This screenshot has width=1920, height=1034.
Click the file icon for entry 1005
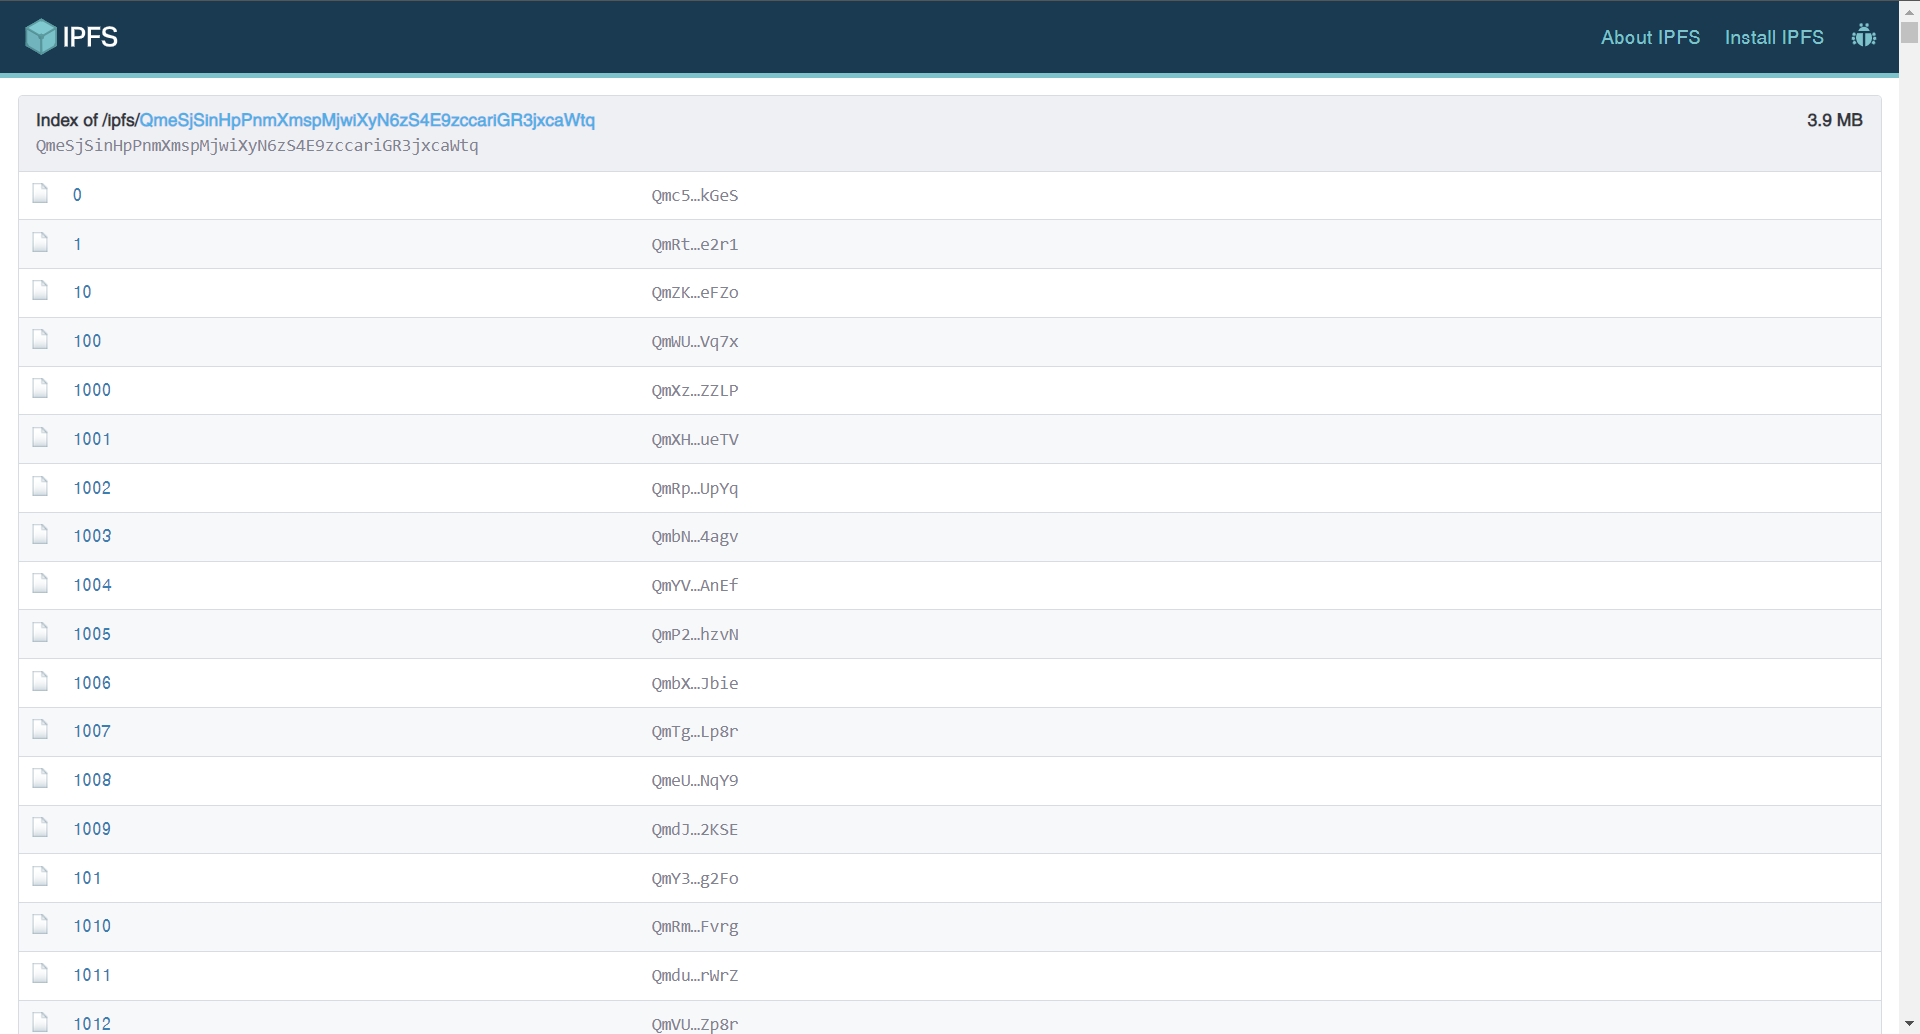(40, 632)
